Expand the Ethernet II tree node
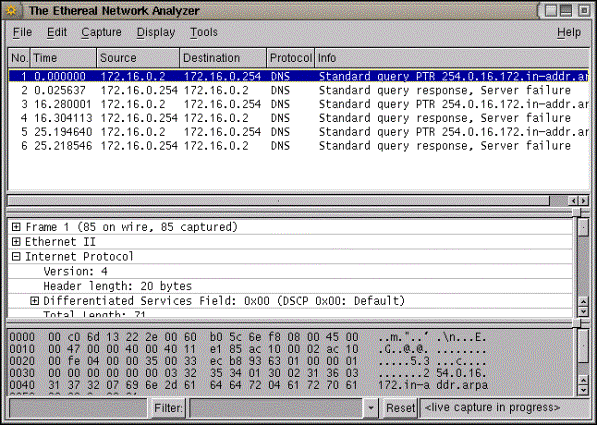This screenshot has width=597, height=425. click(16, 242)
